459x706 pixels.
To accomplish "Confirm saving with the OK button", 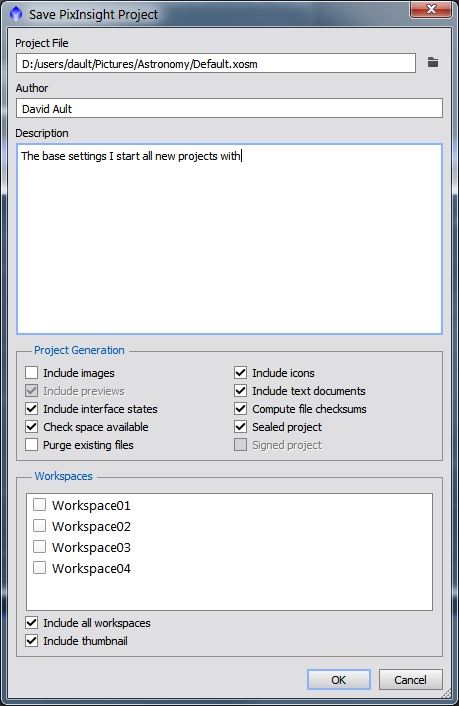I will [x=339, y=679].
